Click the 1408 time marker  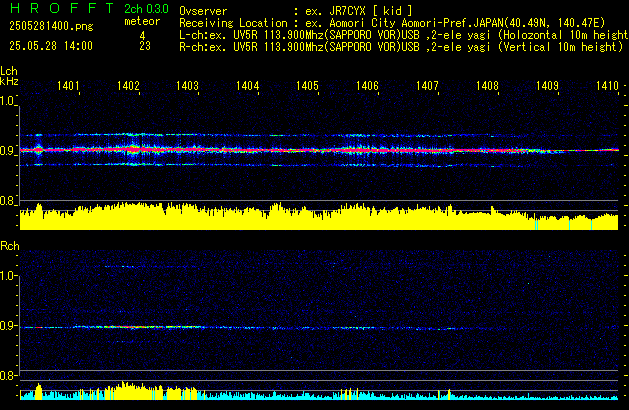click(x=487, y=86)
